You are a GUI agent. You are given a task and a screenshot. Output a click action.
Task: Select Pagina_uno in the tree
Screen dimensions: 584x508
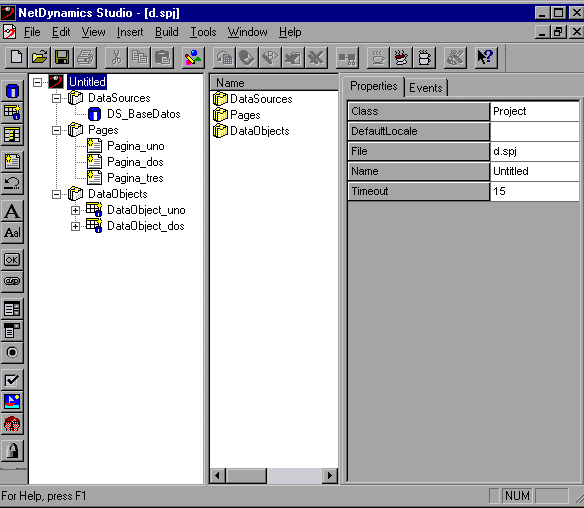click(x=136, y=146)
